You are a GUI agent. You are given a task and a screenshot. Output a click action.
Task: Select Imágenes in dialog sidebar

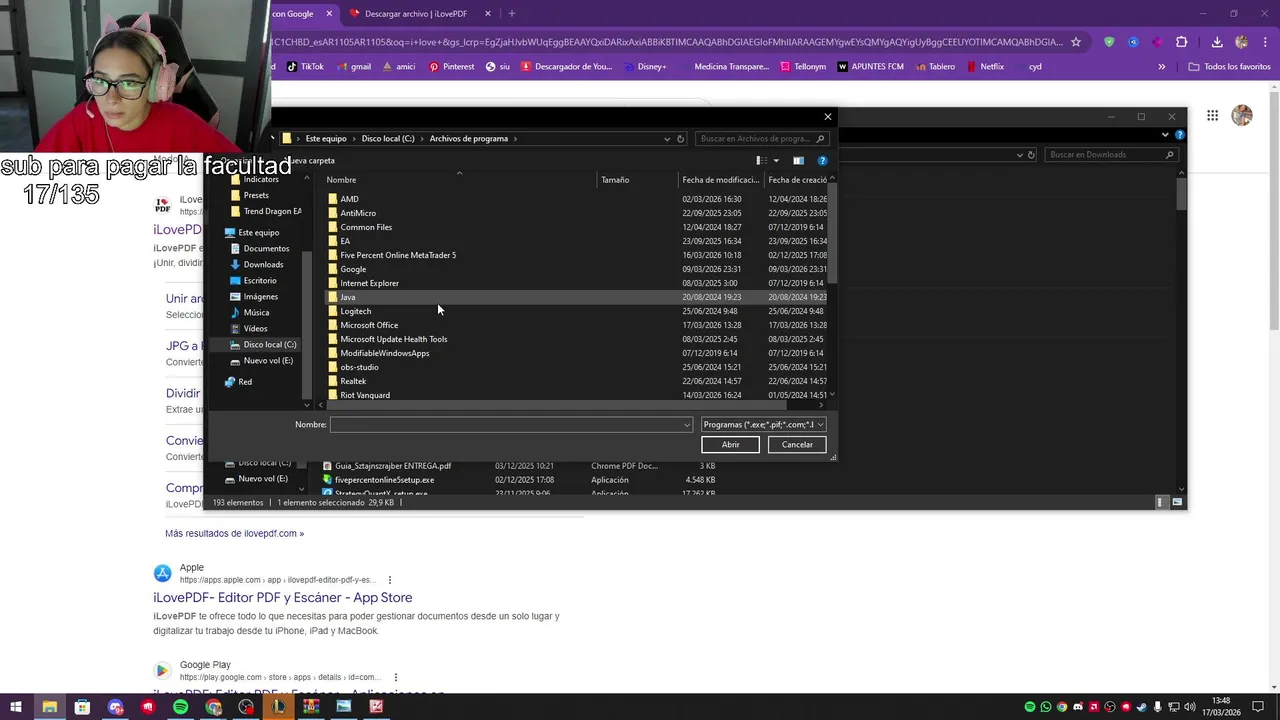(260, 297)
